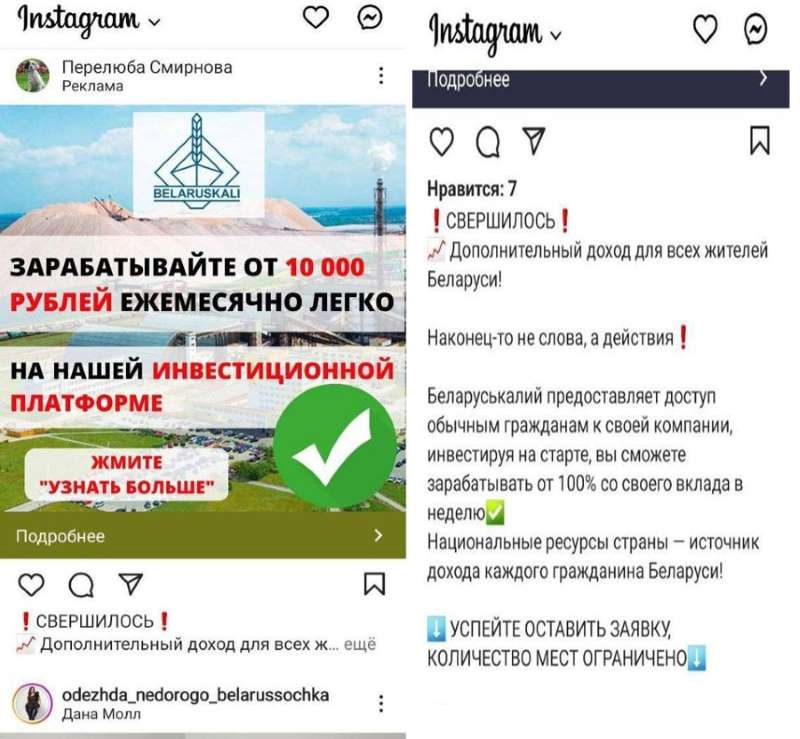Open comments on Перелюба Смирнова ad post
This screenshot has height=739, width=800.
pos(81,585)
